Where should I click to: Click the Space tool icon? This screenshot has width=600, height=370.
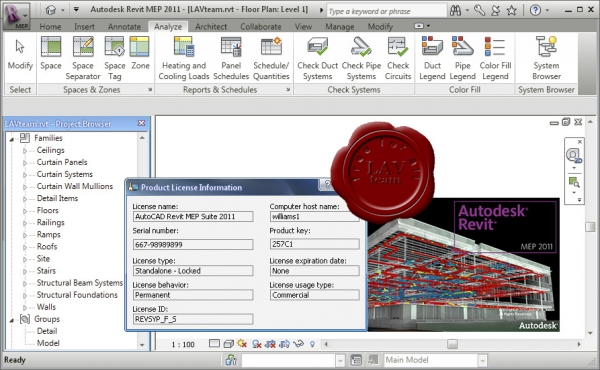[51, 47]
